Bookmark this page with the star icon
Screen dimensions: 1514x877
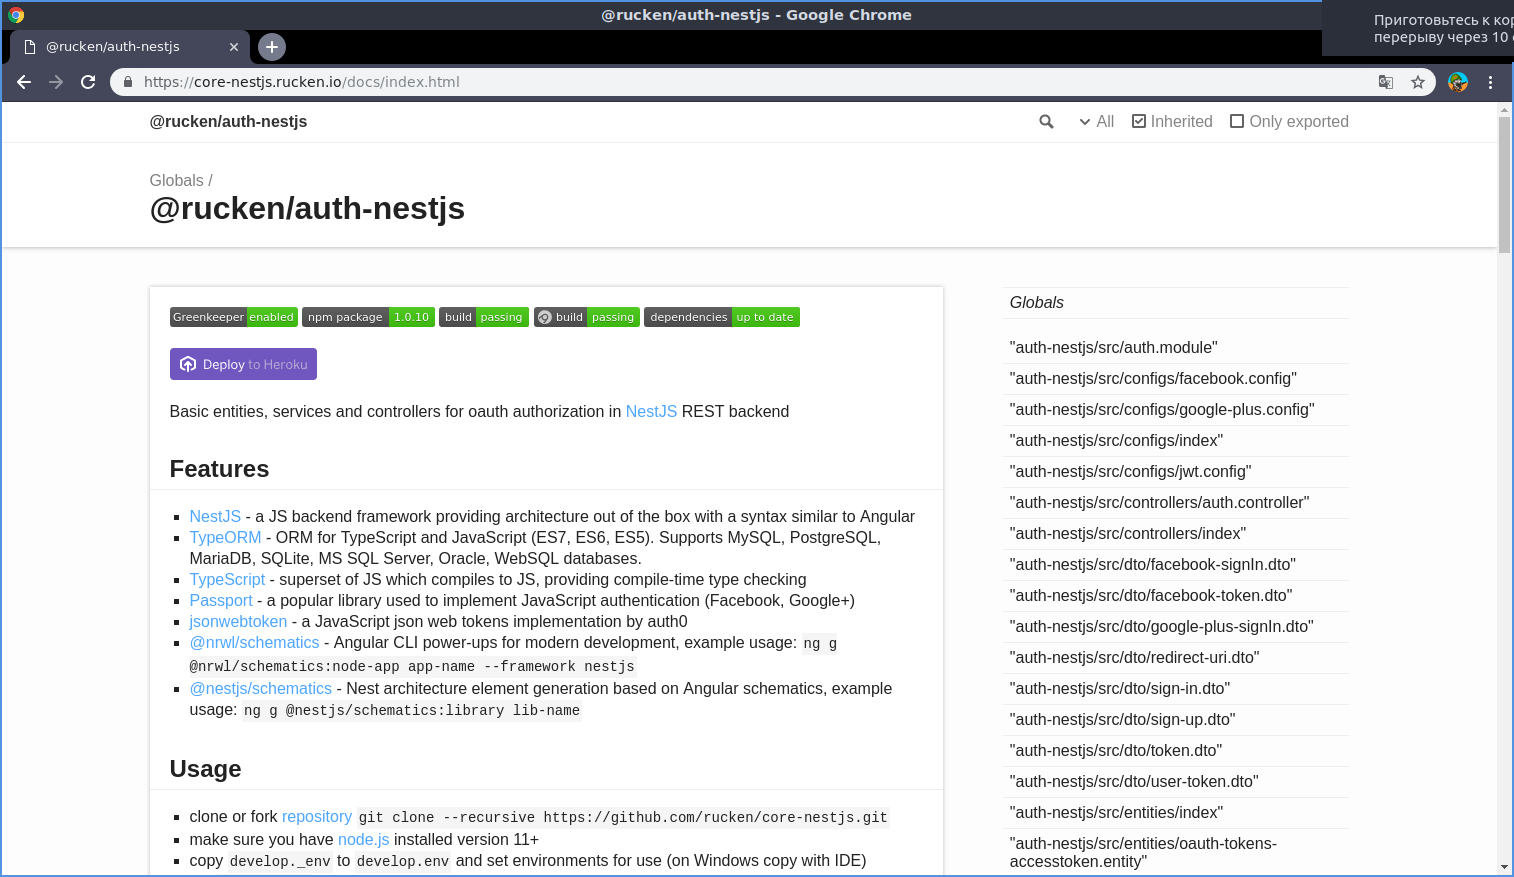coord(1418,82)
